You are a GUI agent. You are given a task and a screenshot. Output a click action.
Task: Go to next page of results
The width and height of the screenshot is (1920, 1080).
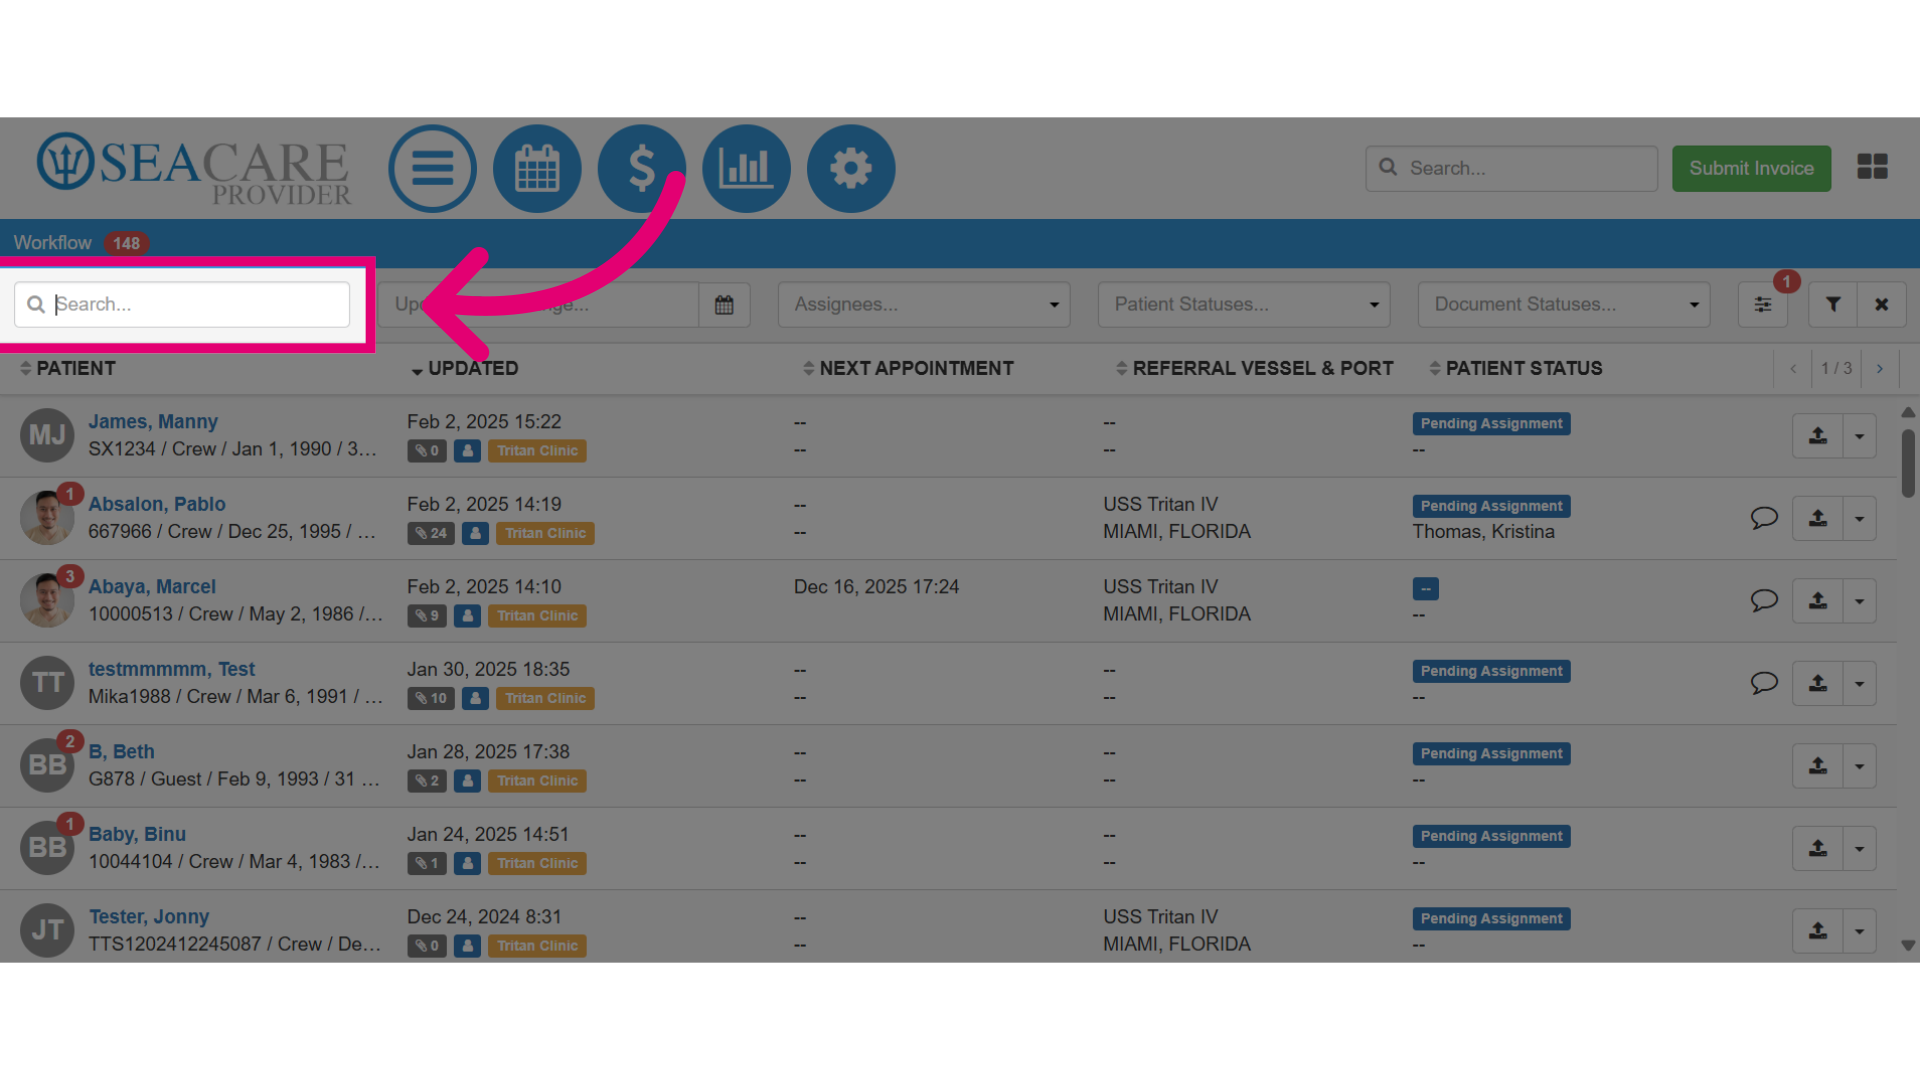click(x=1880, y=368)
